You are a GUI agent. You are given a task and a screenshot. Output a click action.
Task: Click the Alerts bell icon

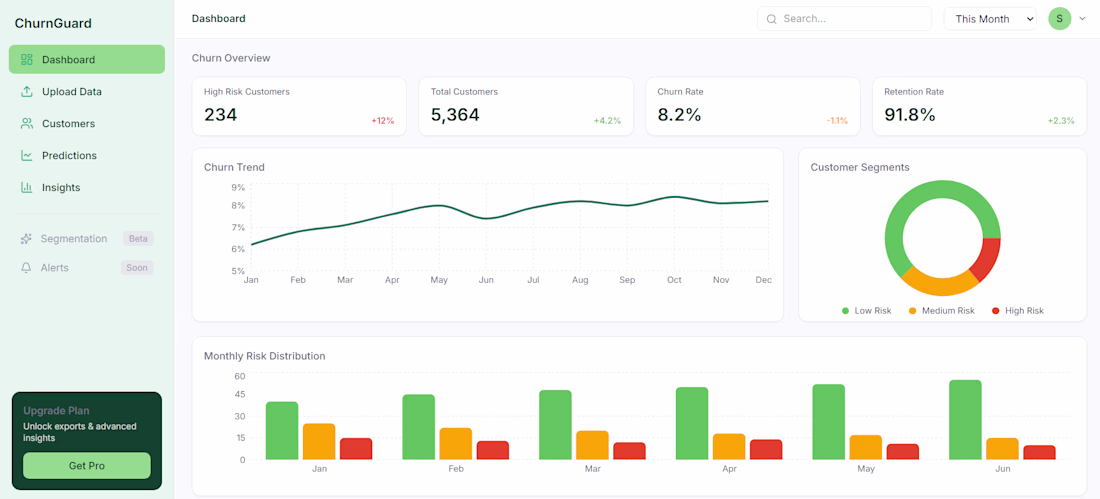pyautogui.click(x=26, y=267)
